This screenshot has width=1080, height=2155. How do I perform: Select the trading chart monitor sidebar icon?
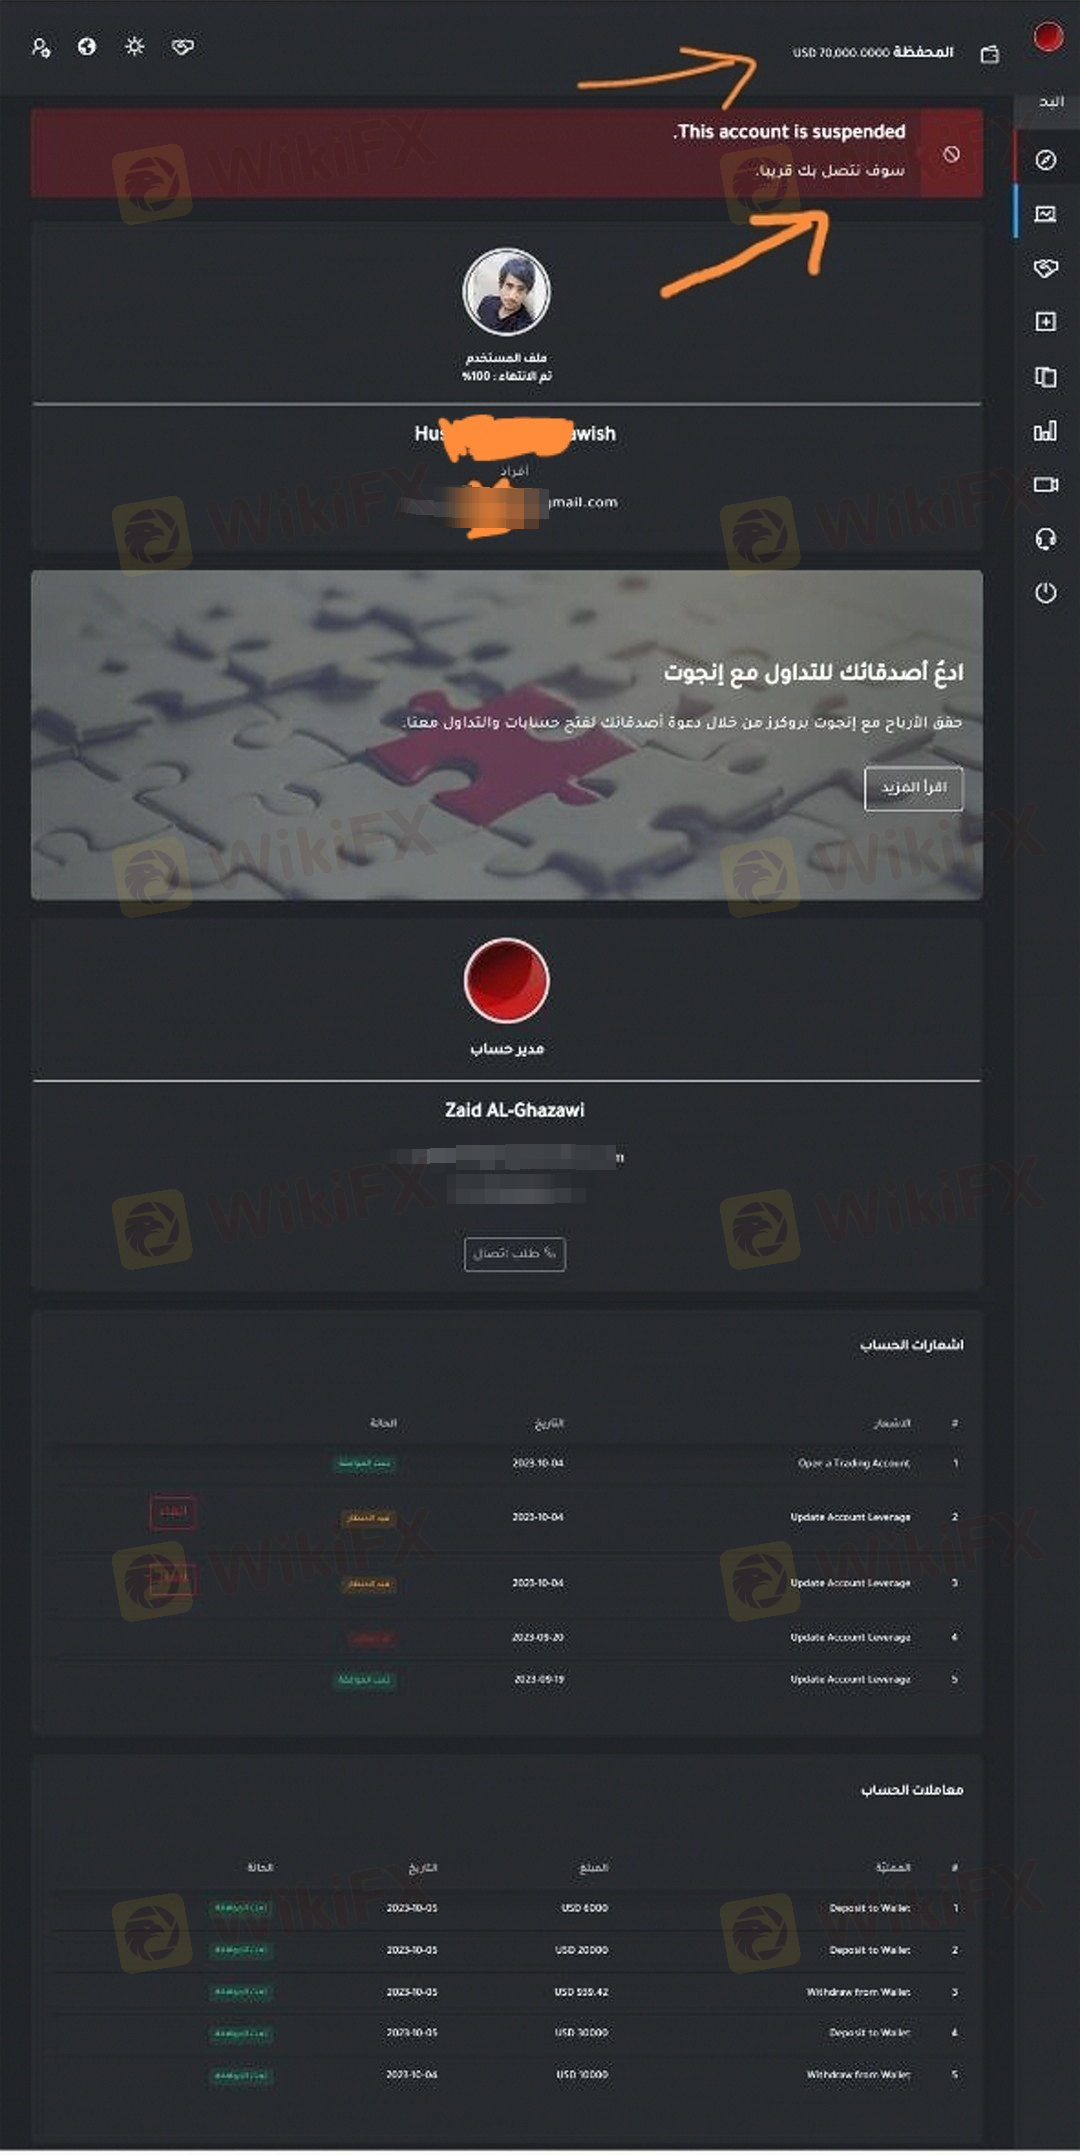[x=1046, y=214]
